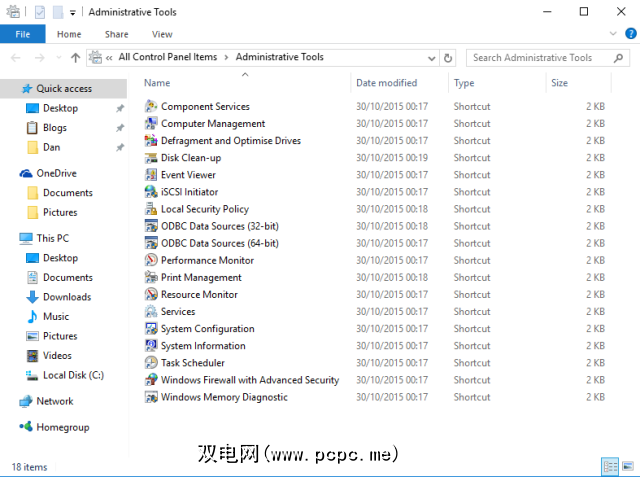Select the Task Scheduler clock icon
The image size is (640, 477).
151,363
